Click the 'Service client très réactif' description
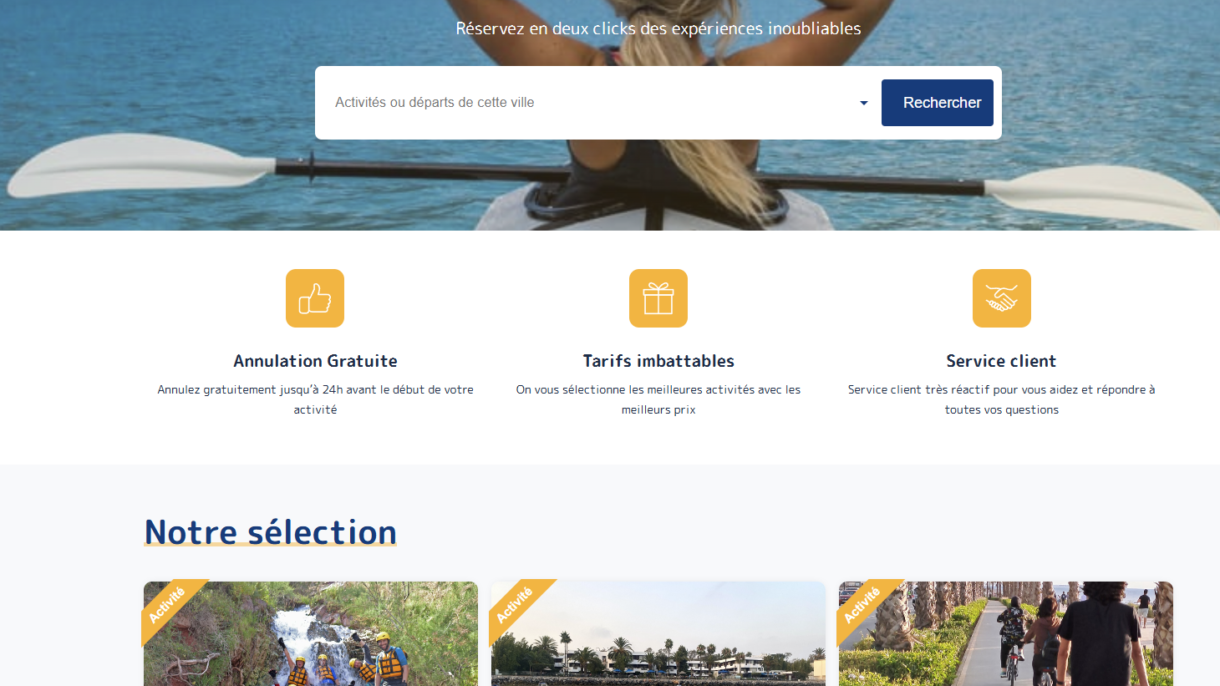This screenshot has width=1220, height=686. [x=1001, y=400]
